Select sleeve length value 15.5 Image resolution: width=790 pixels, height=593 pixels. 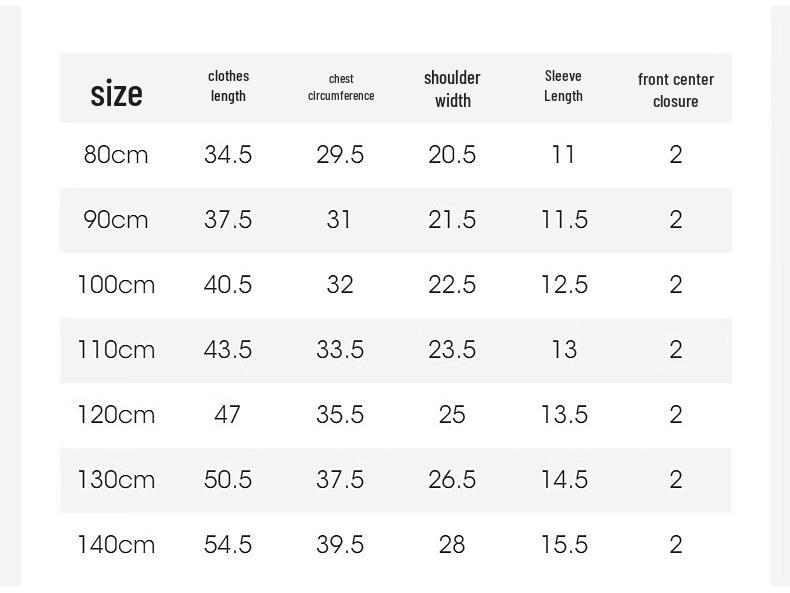[564, 544]
